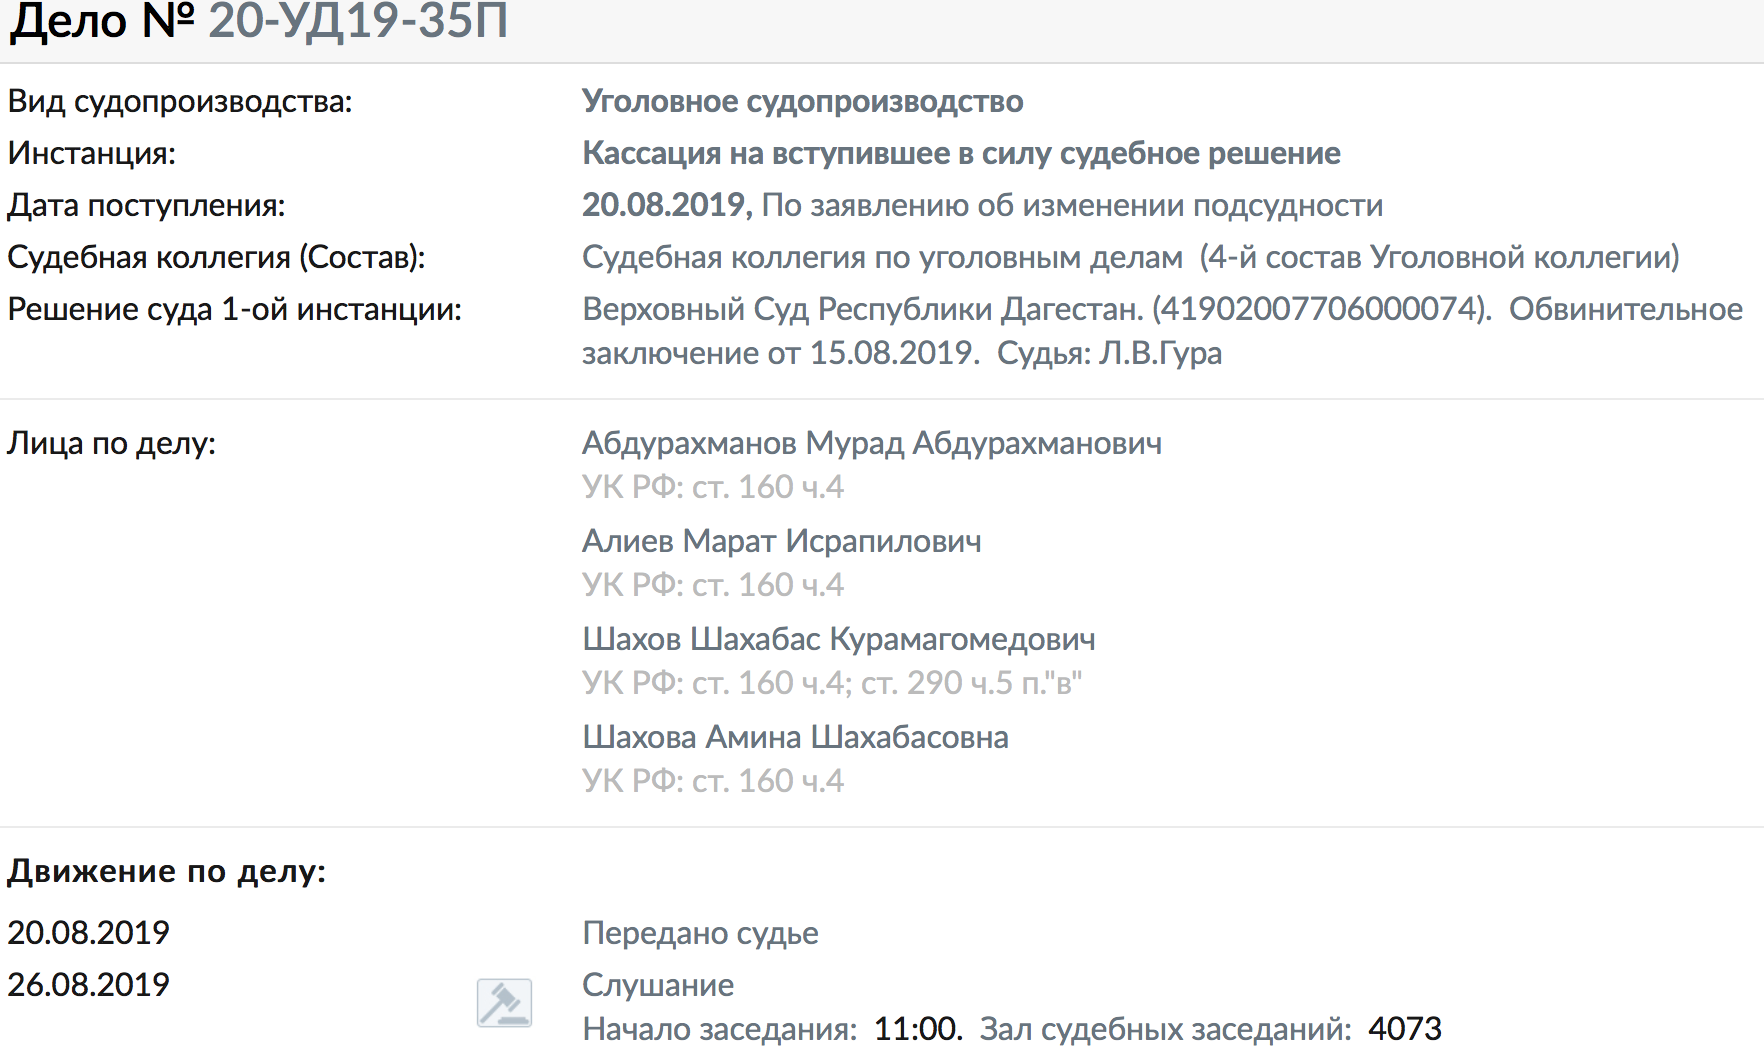Click courtroom number 4073
Image resolution: width=1764 pixels, height=1052 pixels.
tap(1405, 1029)
